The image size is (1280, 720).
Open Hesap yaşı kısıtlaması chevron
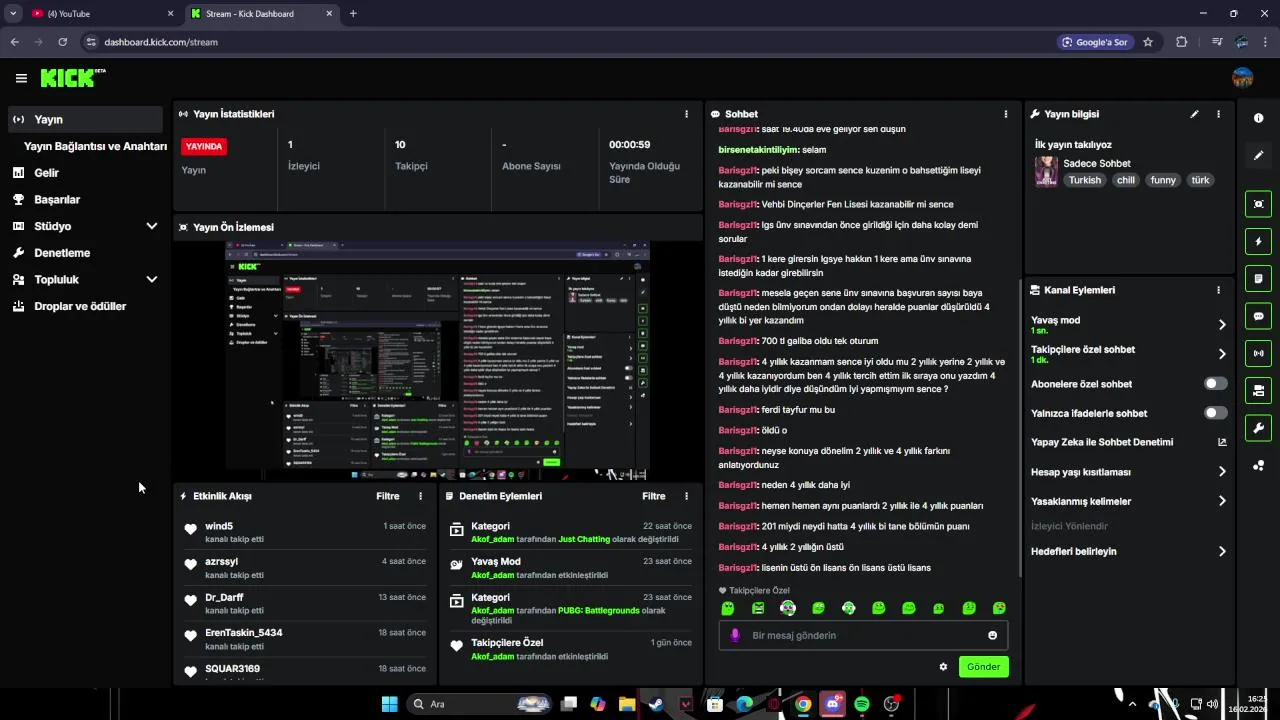coord(1222,472)
